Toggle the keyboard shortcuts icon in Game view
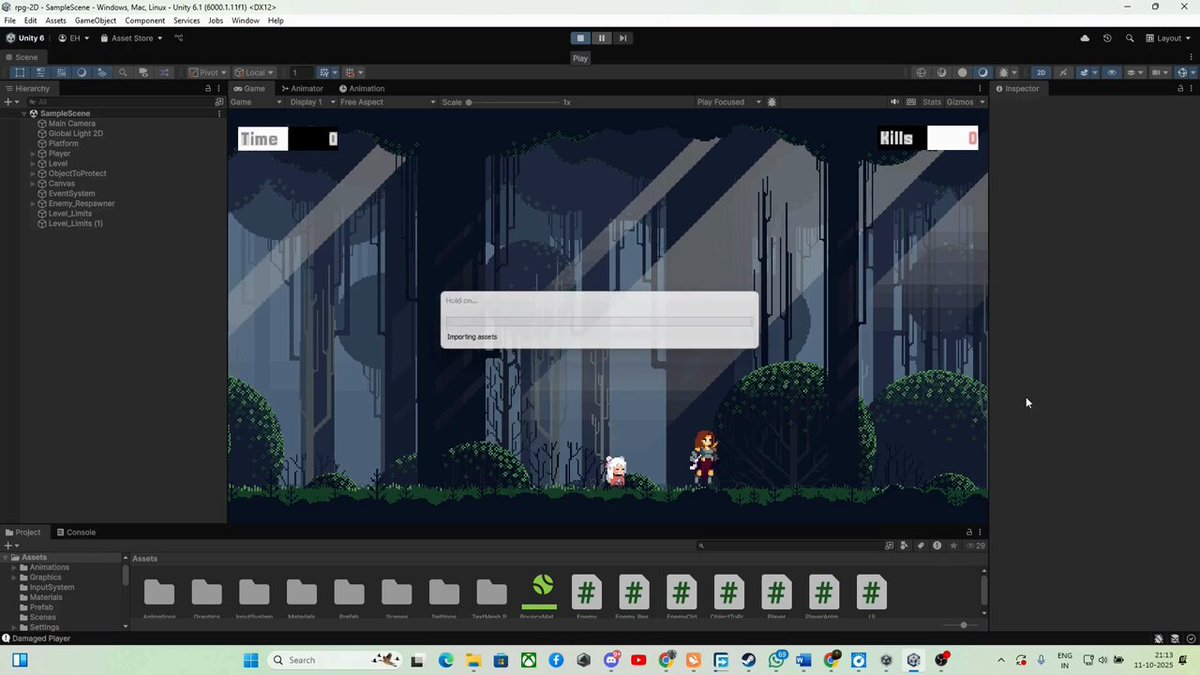1200x675 pixels. click(911, 102)
